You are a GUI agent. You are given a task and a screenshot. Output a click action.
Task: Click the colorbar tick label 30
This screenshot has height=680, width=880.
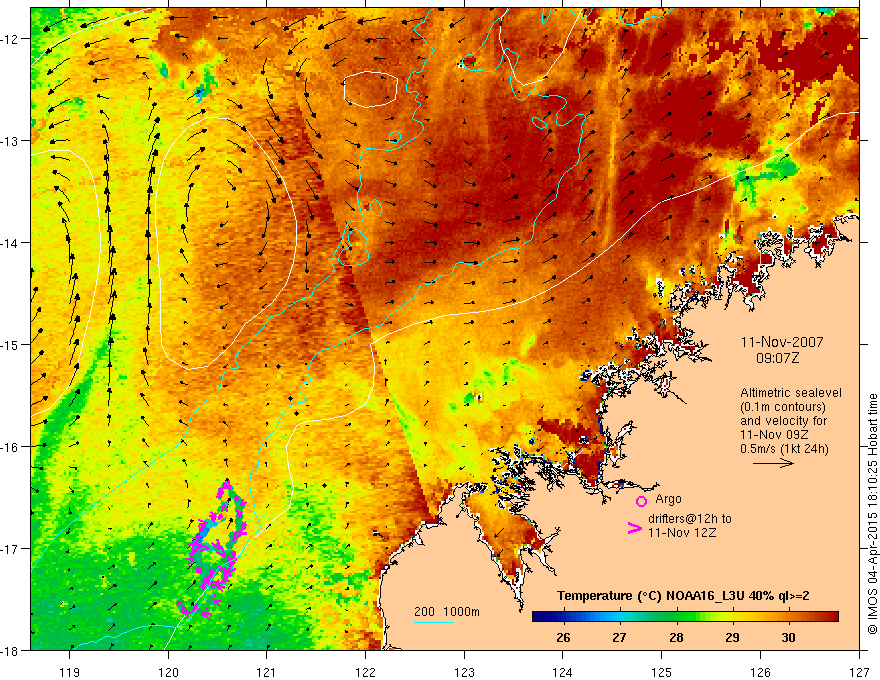coord(788,638)
